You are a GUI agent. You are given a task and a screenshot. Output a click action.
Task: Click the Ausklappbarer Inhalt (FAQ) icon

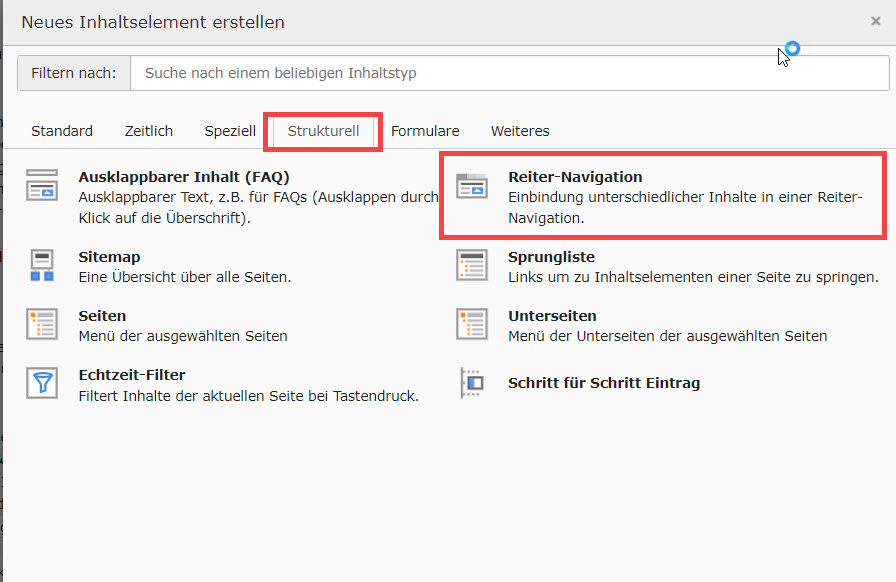click(42, 186)
